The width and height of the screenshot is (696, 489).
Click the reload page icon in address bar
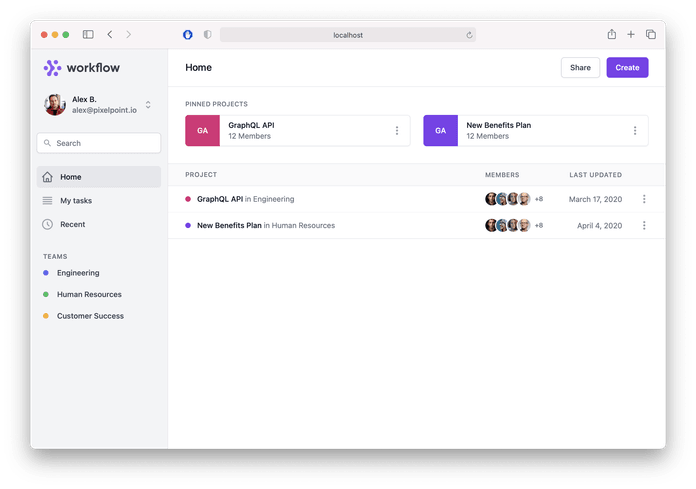(x=469, y=35)
